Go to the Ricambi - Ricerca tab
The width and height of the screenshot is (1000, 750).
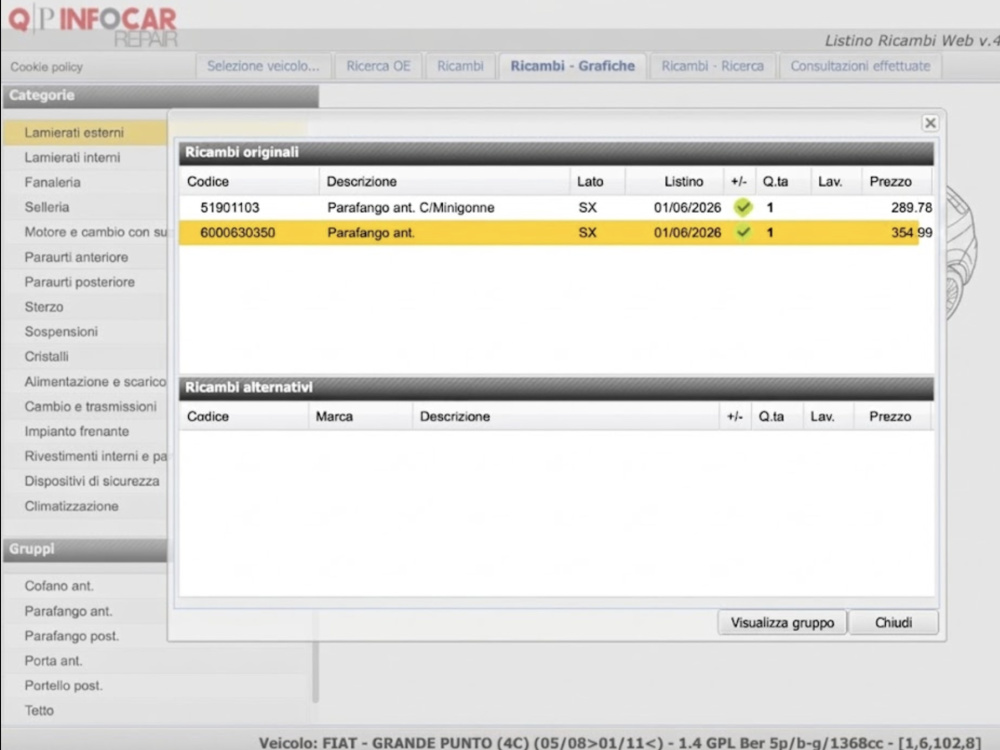(x=712, y=66)
